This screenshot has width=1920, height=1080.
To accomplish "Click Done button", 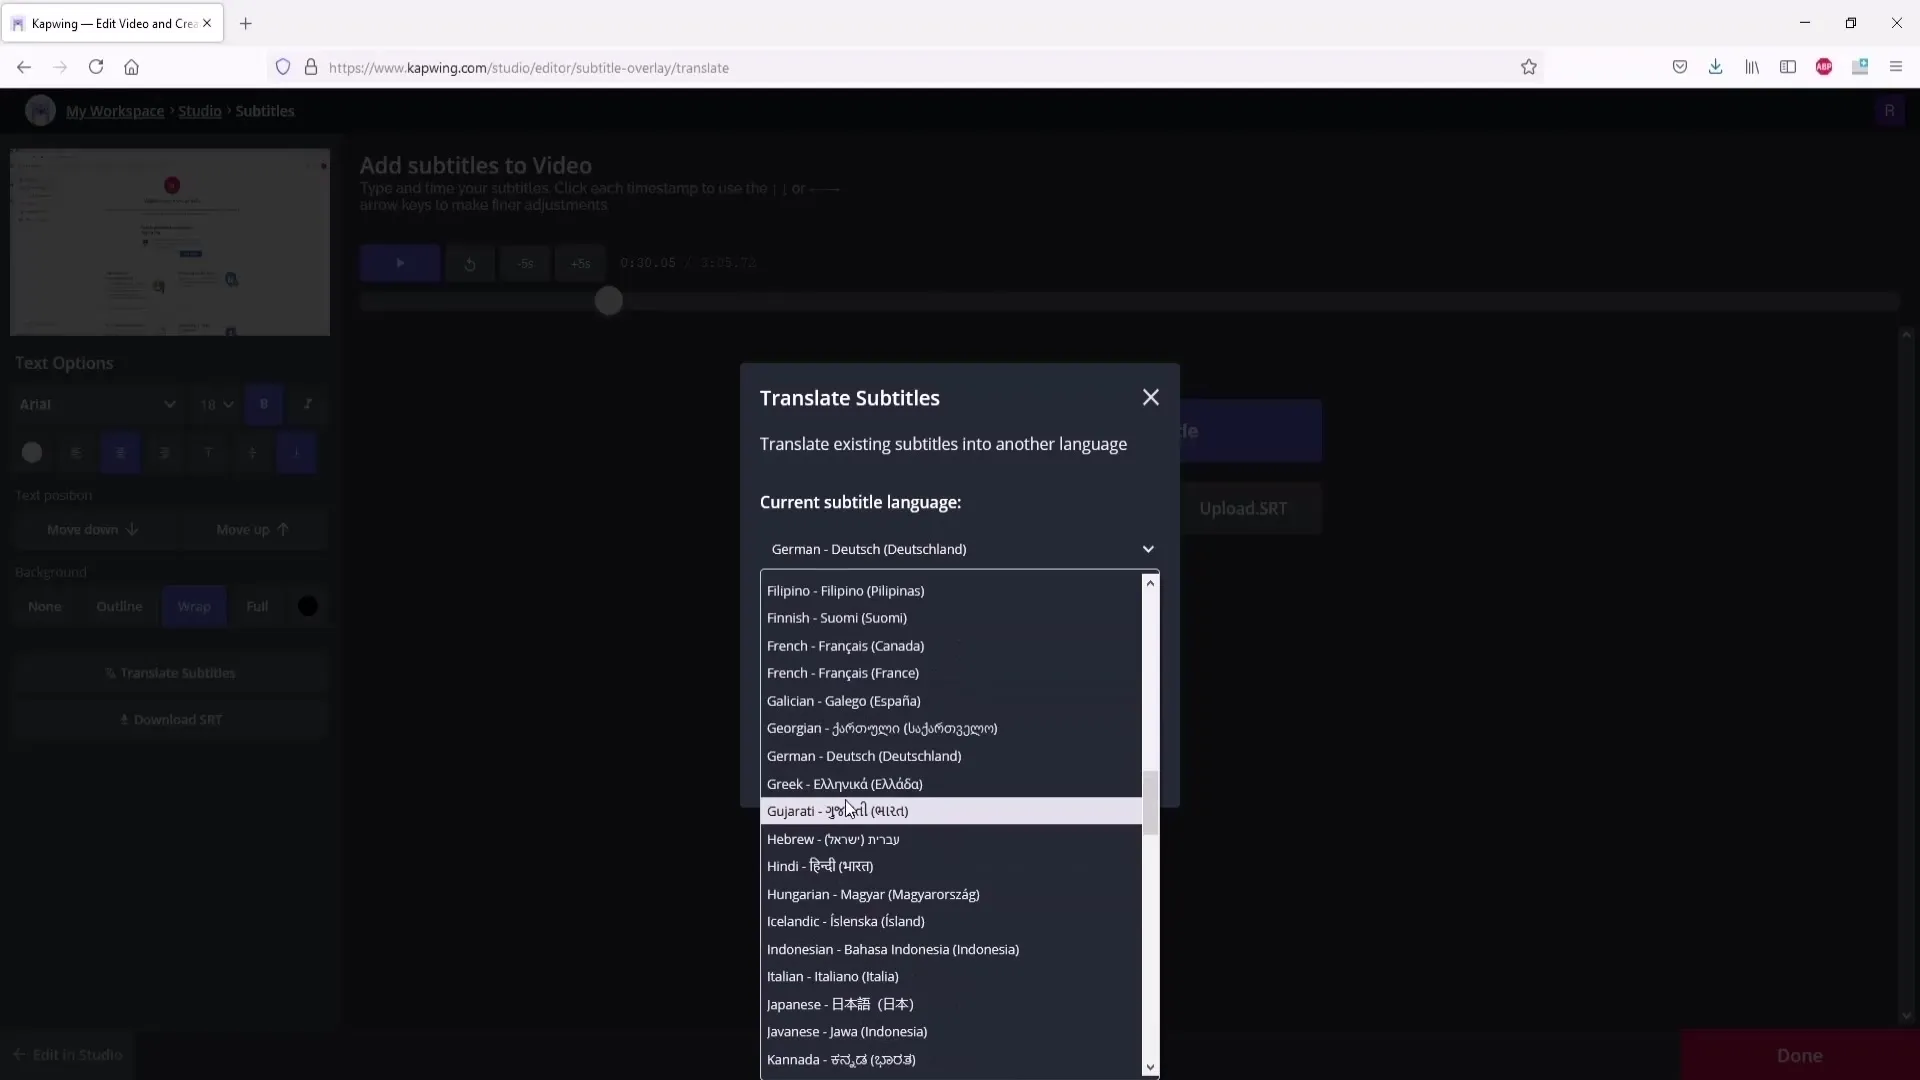I will click(x=1800, y=1055).
